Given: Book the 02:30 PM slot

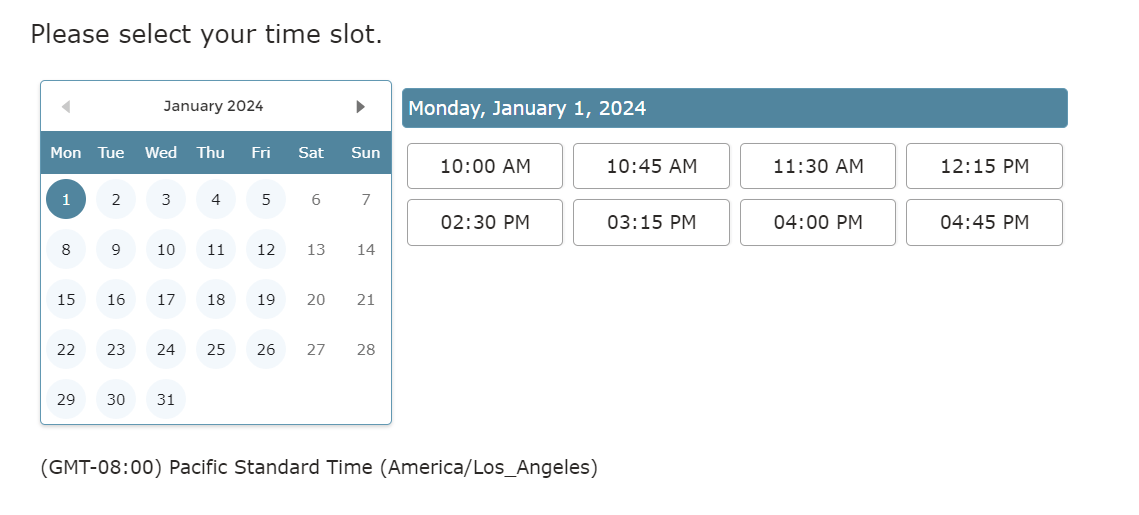Looking at the screenshot, I should [x=485, y=222].
